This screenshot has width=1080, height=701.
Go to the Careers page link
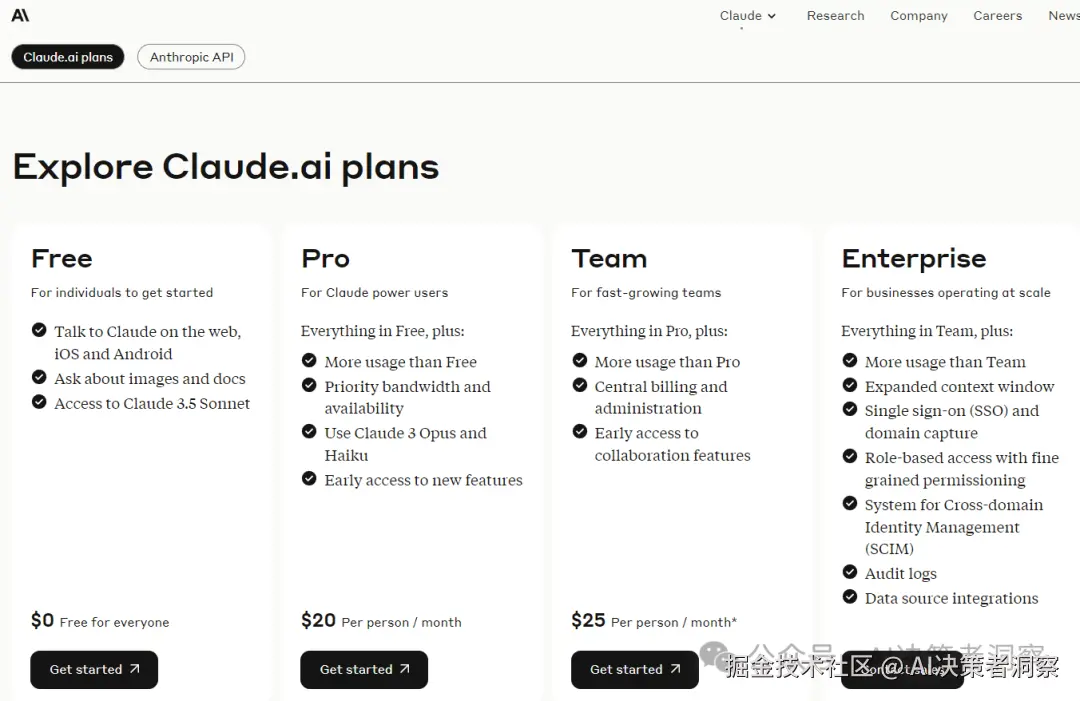point(997,16)
